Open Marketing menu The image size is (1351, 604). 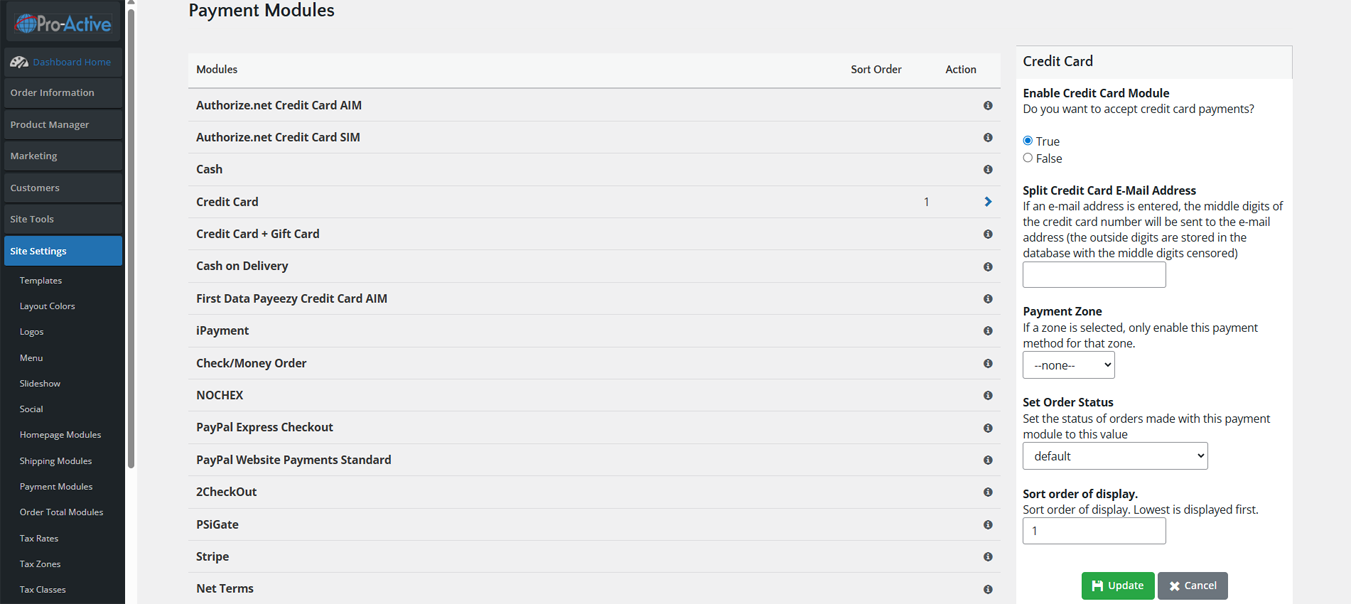(63, 156)
